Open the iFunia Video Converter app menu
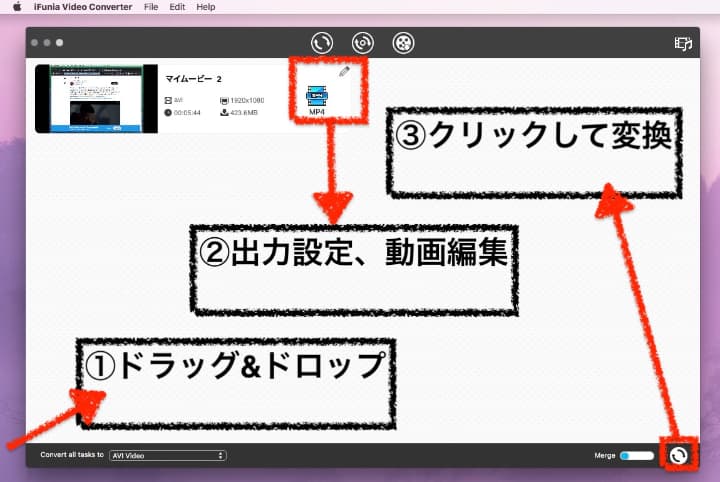Screen dimensions: 720x482 [87, 7]
